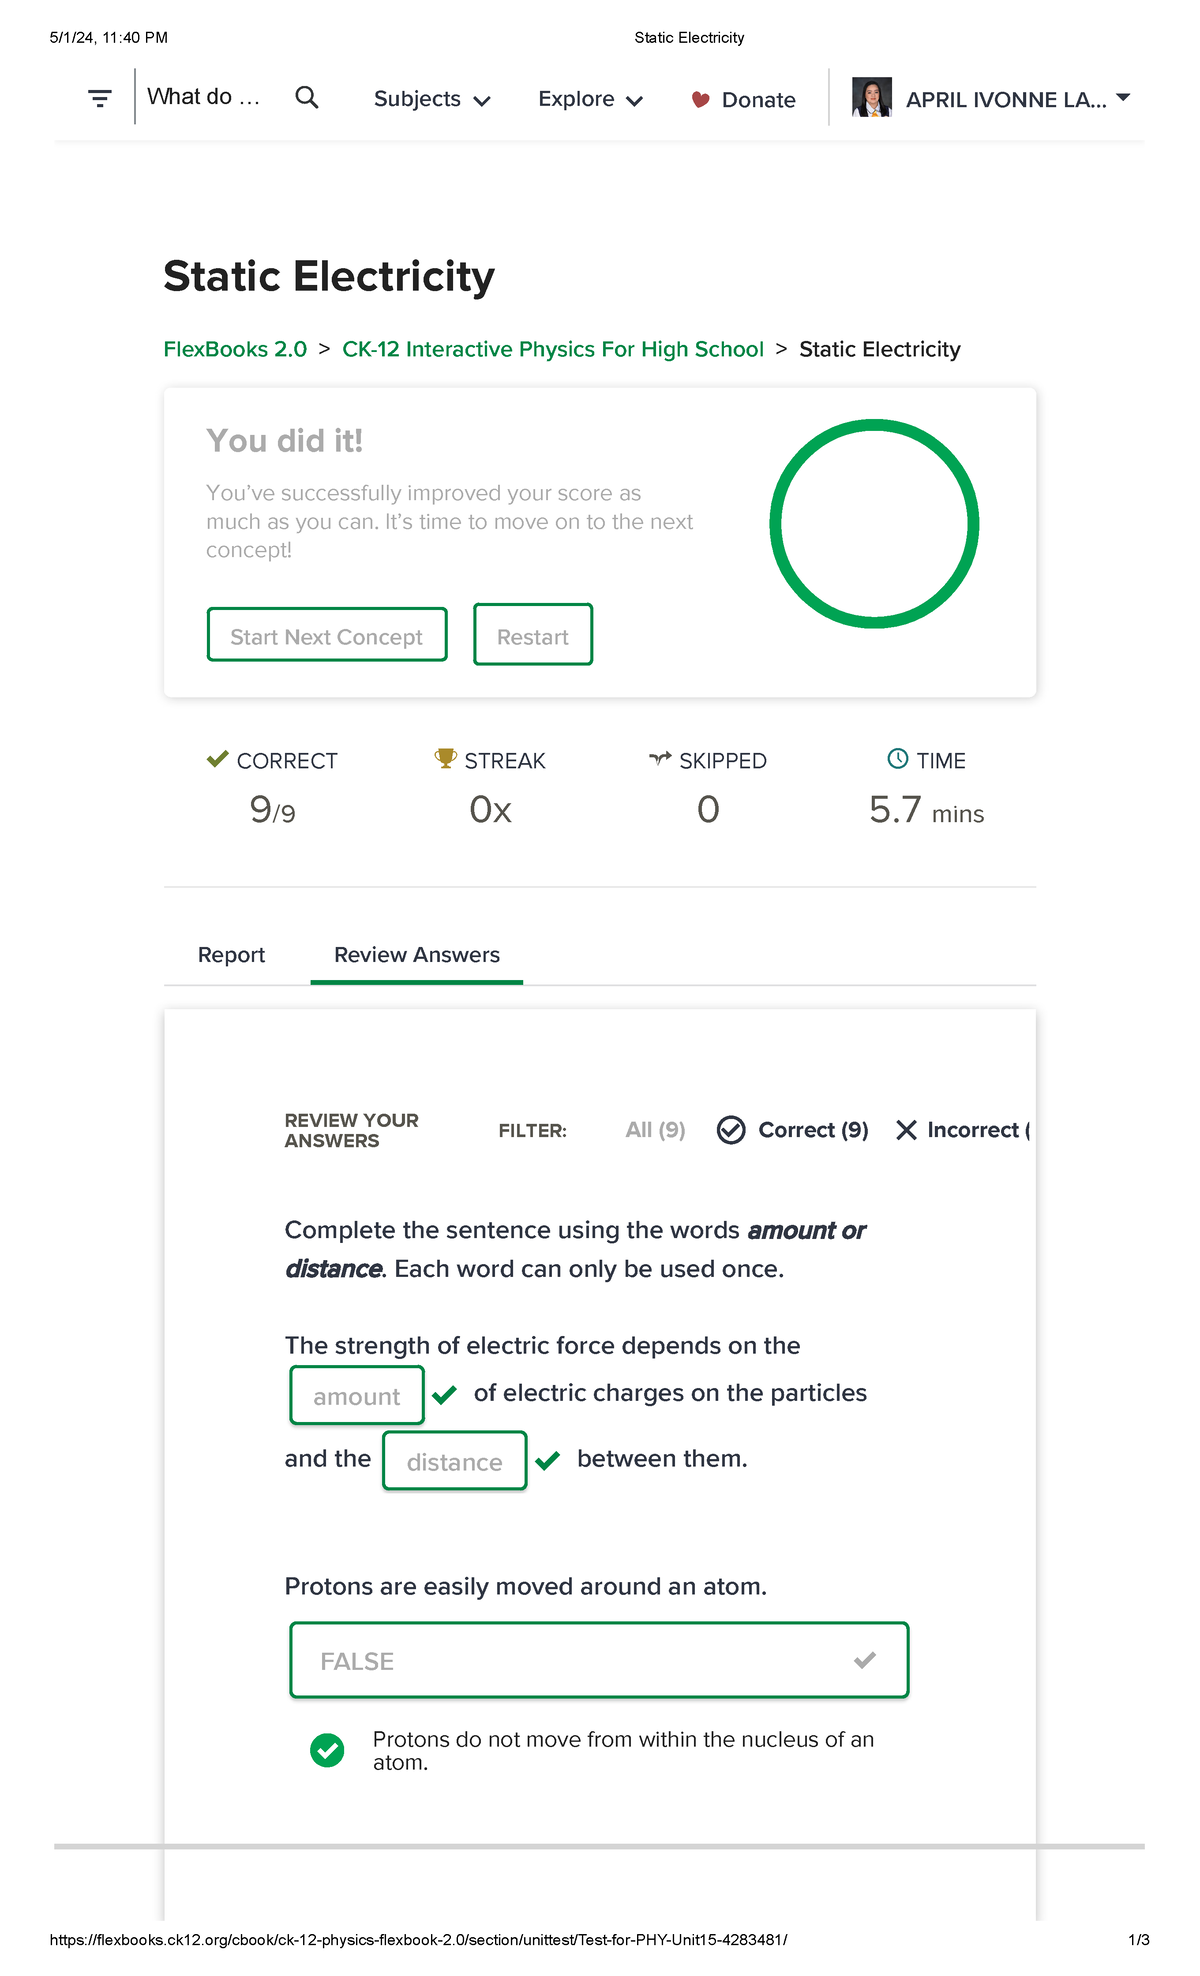Filter answers by Correct (9)

click(793, 1130)
